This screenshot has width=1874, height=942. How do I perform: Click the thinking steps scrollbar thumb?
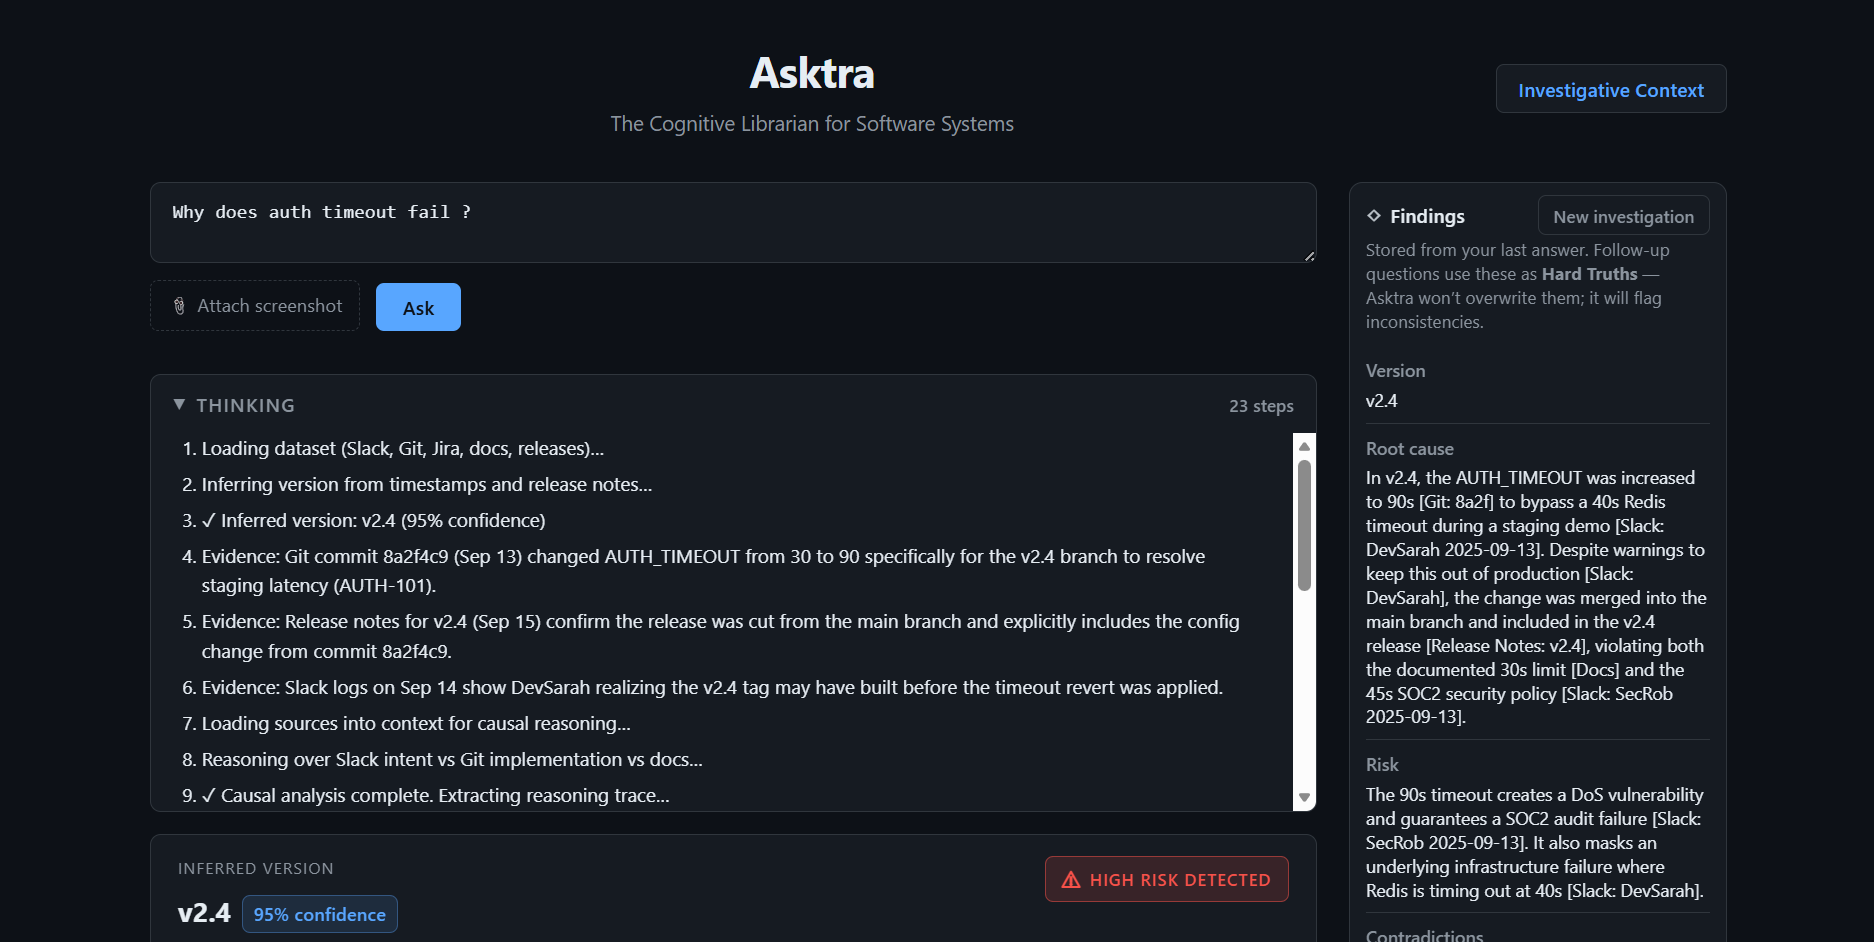(x=1304, y=525)
